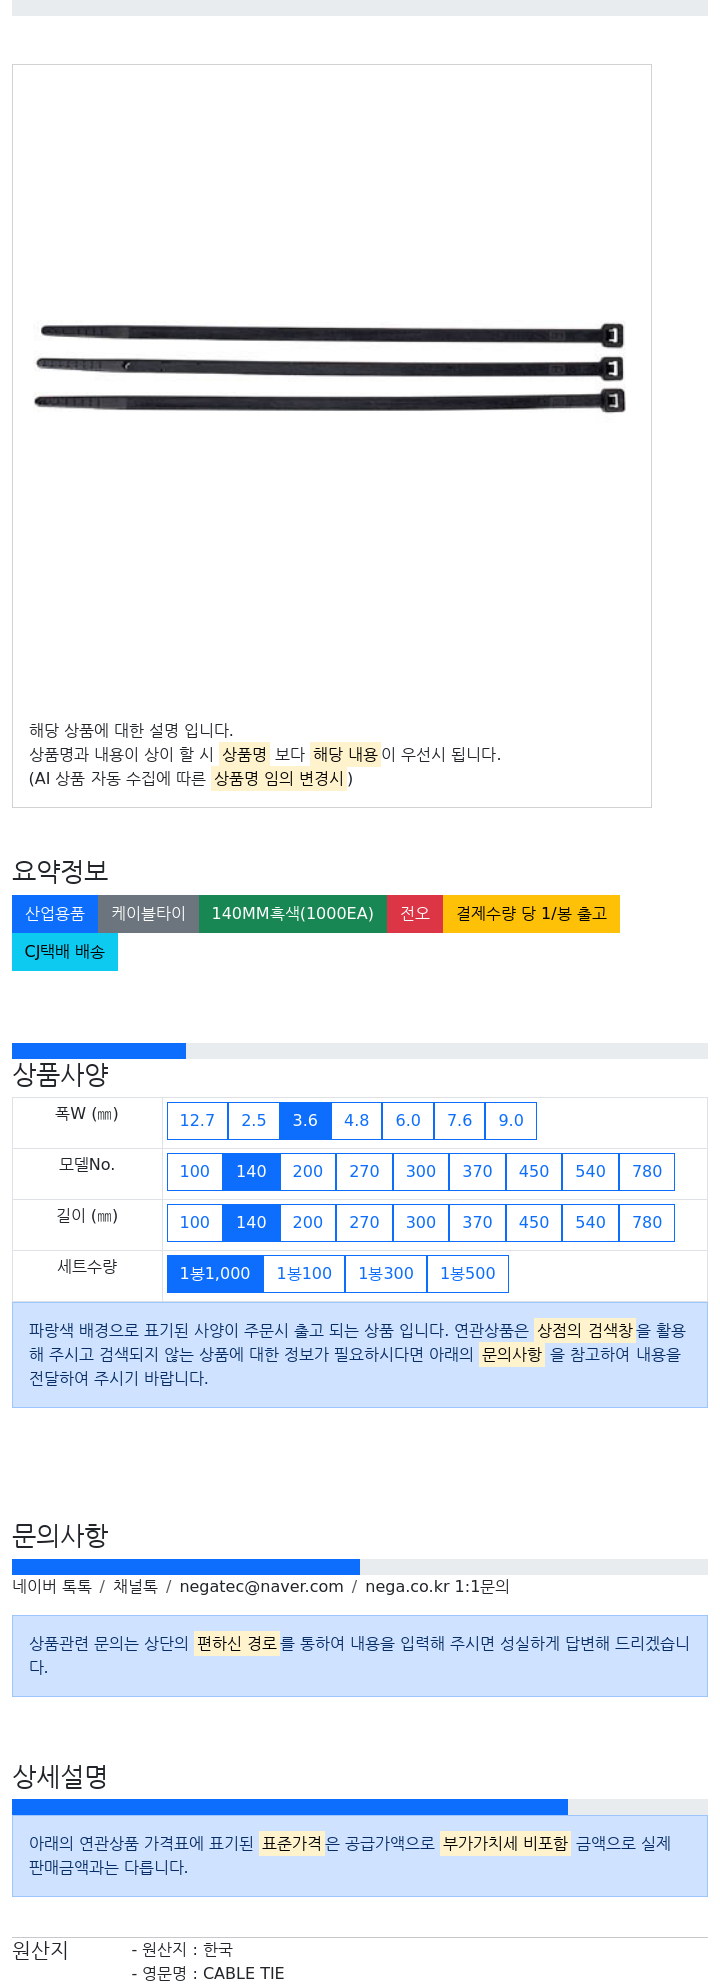
Task: Select model No. 780
Action: point(647,1172)
